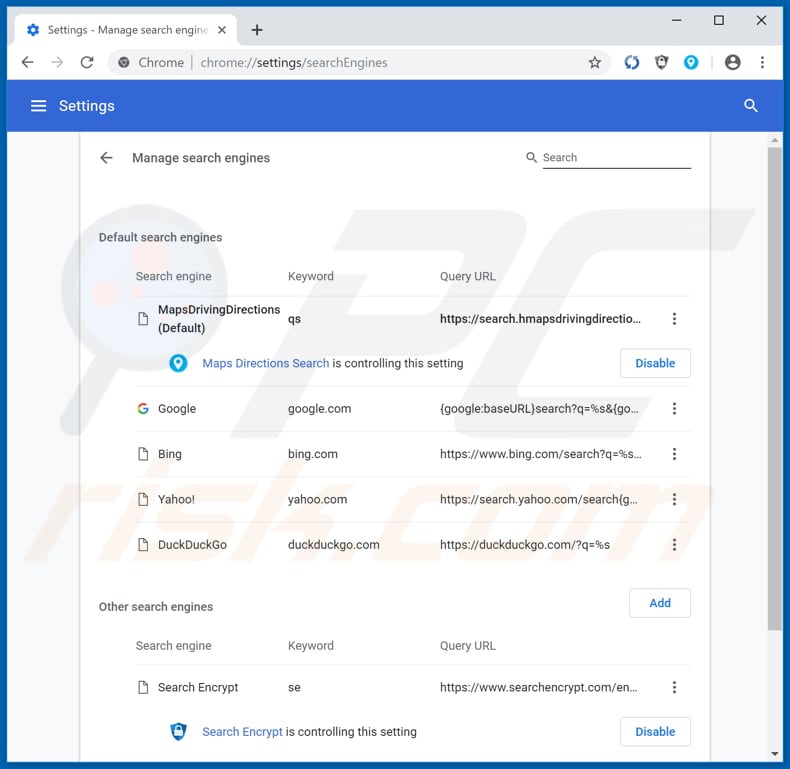Click the google.com keyword

click(319, 409)
